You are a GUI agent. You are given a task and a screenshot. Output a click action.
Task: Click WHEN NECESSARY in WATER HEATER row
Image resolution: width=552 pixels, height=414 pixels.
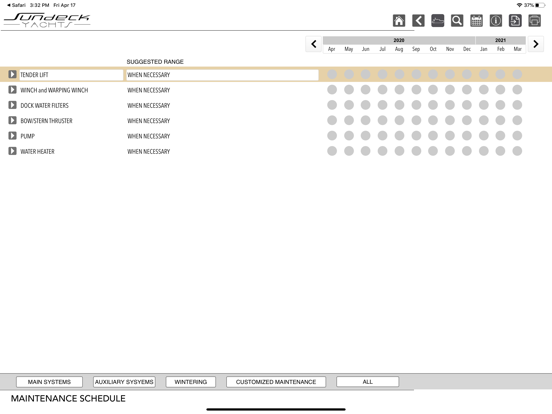point(149,152)
